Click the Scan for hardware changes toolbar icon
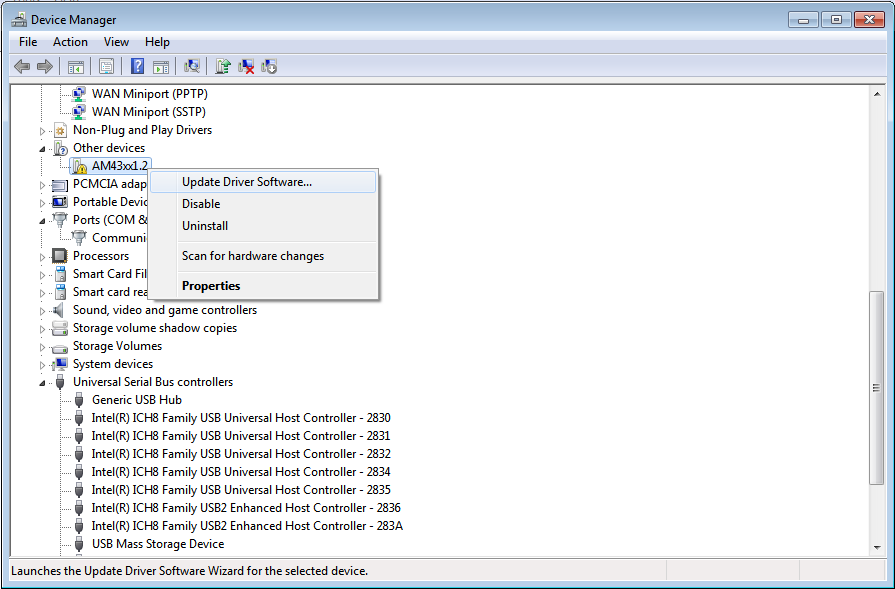Image resolution: width=895 pixels, height=589 pixels. pyautogui.click(x=192, y=66)
